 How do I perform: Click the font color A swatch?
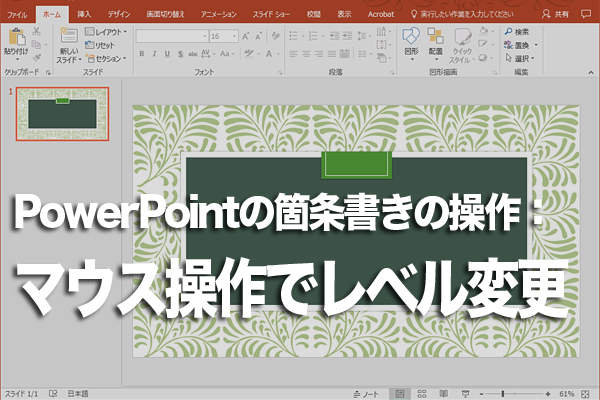coord(269,54)
